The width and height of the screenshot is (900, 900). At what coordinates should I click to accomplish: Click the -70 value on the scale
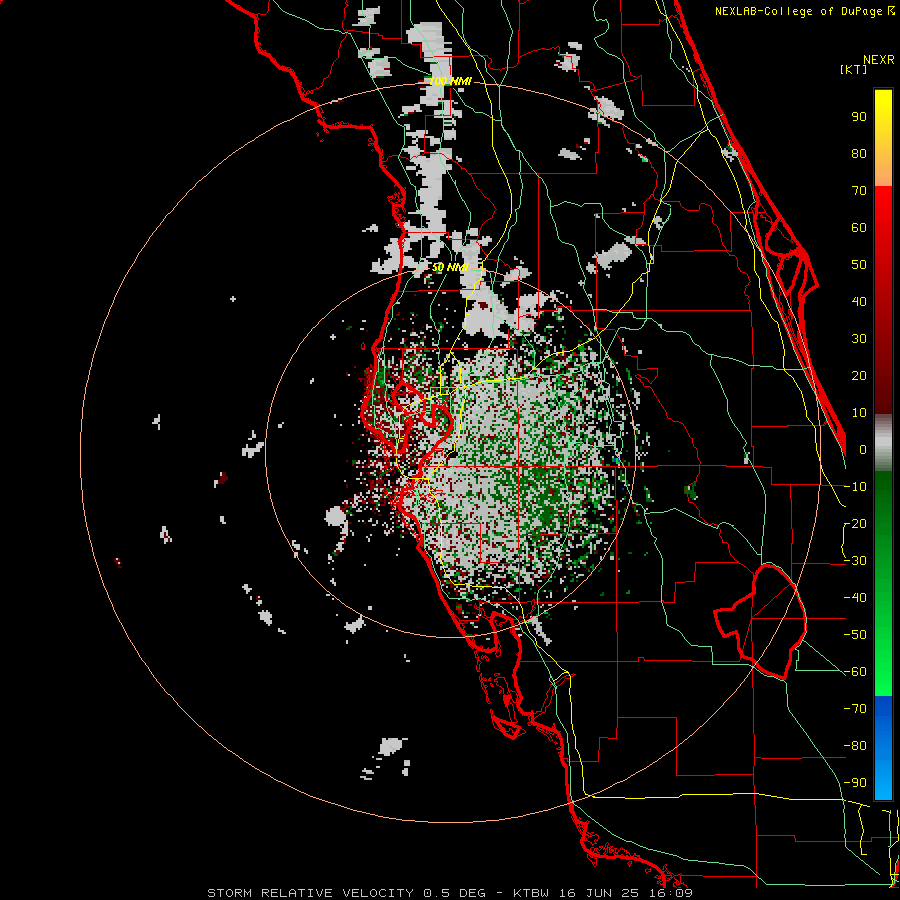pyautogui.click(x=855, y=708)
